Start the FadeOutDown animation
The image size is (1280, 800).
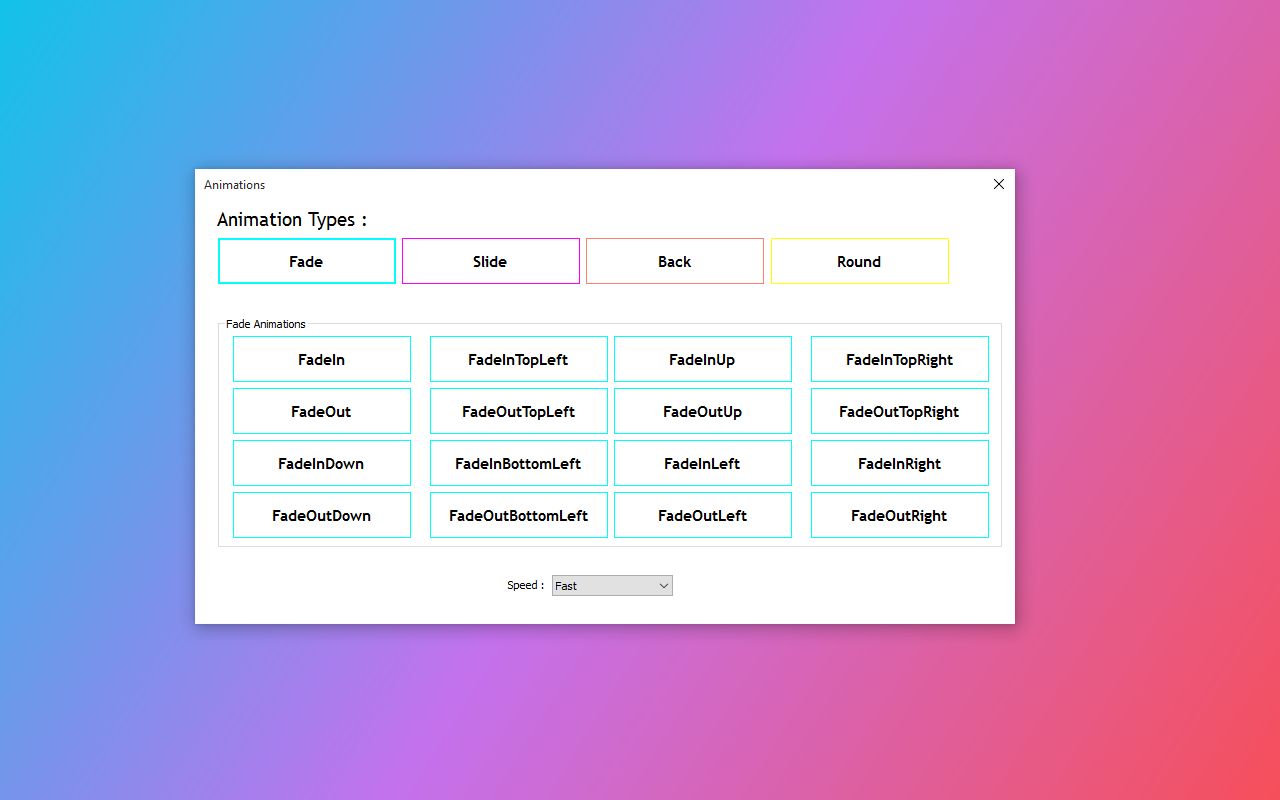(x=322, y=515)
